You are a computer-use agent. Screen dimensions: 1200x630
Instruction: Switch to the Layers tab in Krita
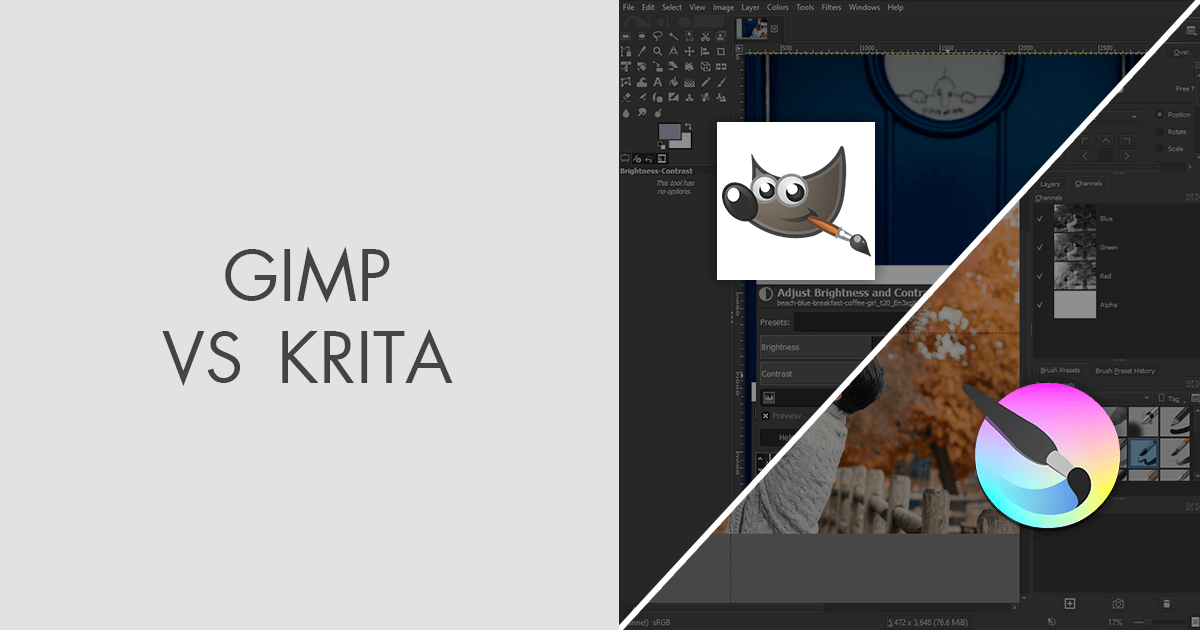pyautogui.click(x=1050, y=183)
